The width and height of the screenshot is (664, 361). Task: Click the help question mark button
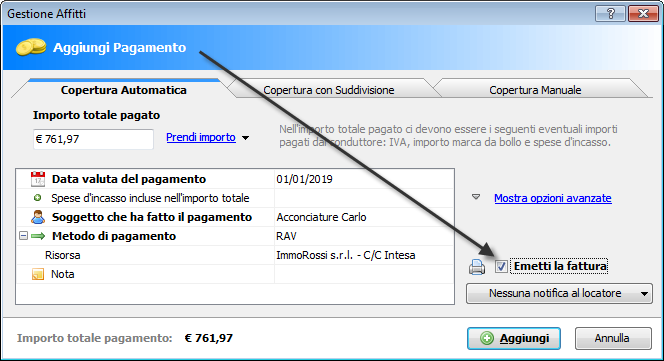pyautogui.click(x=610, y=14)
